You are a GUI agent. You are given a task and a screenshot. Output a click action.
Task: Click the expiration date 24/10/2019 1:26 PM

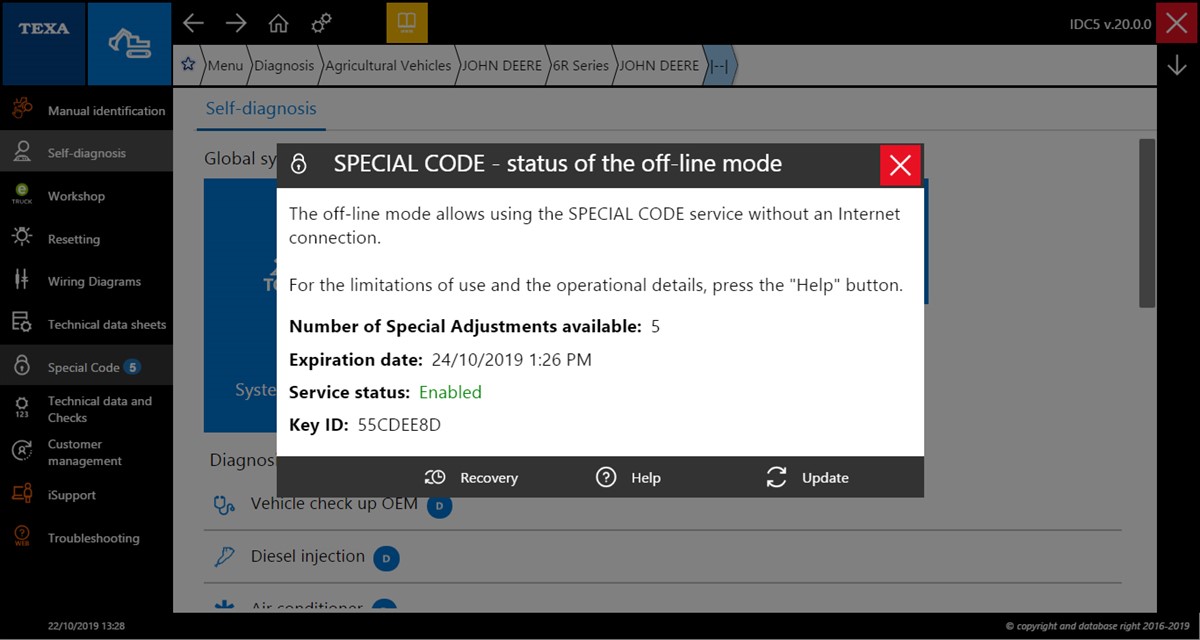pos(511,359)
